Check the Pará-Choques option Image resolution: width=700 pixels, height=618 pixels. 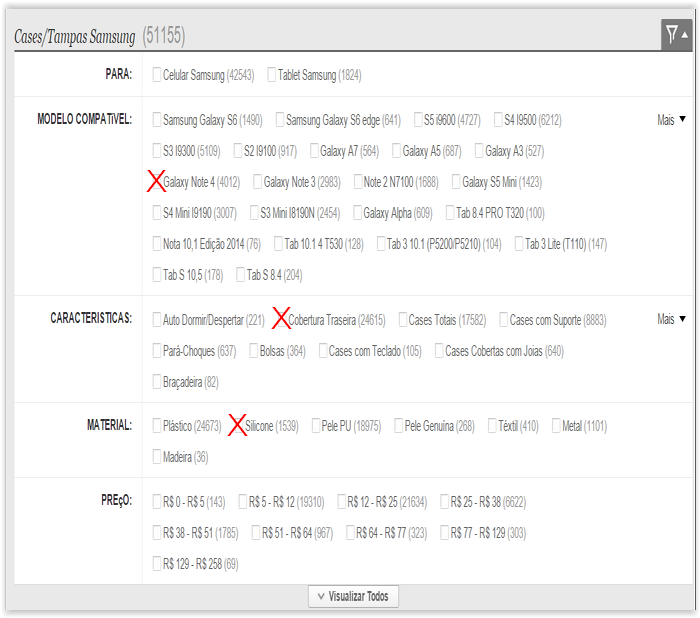[x=157, y=351]
